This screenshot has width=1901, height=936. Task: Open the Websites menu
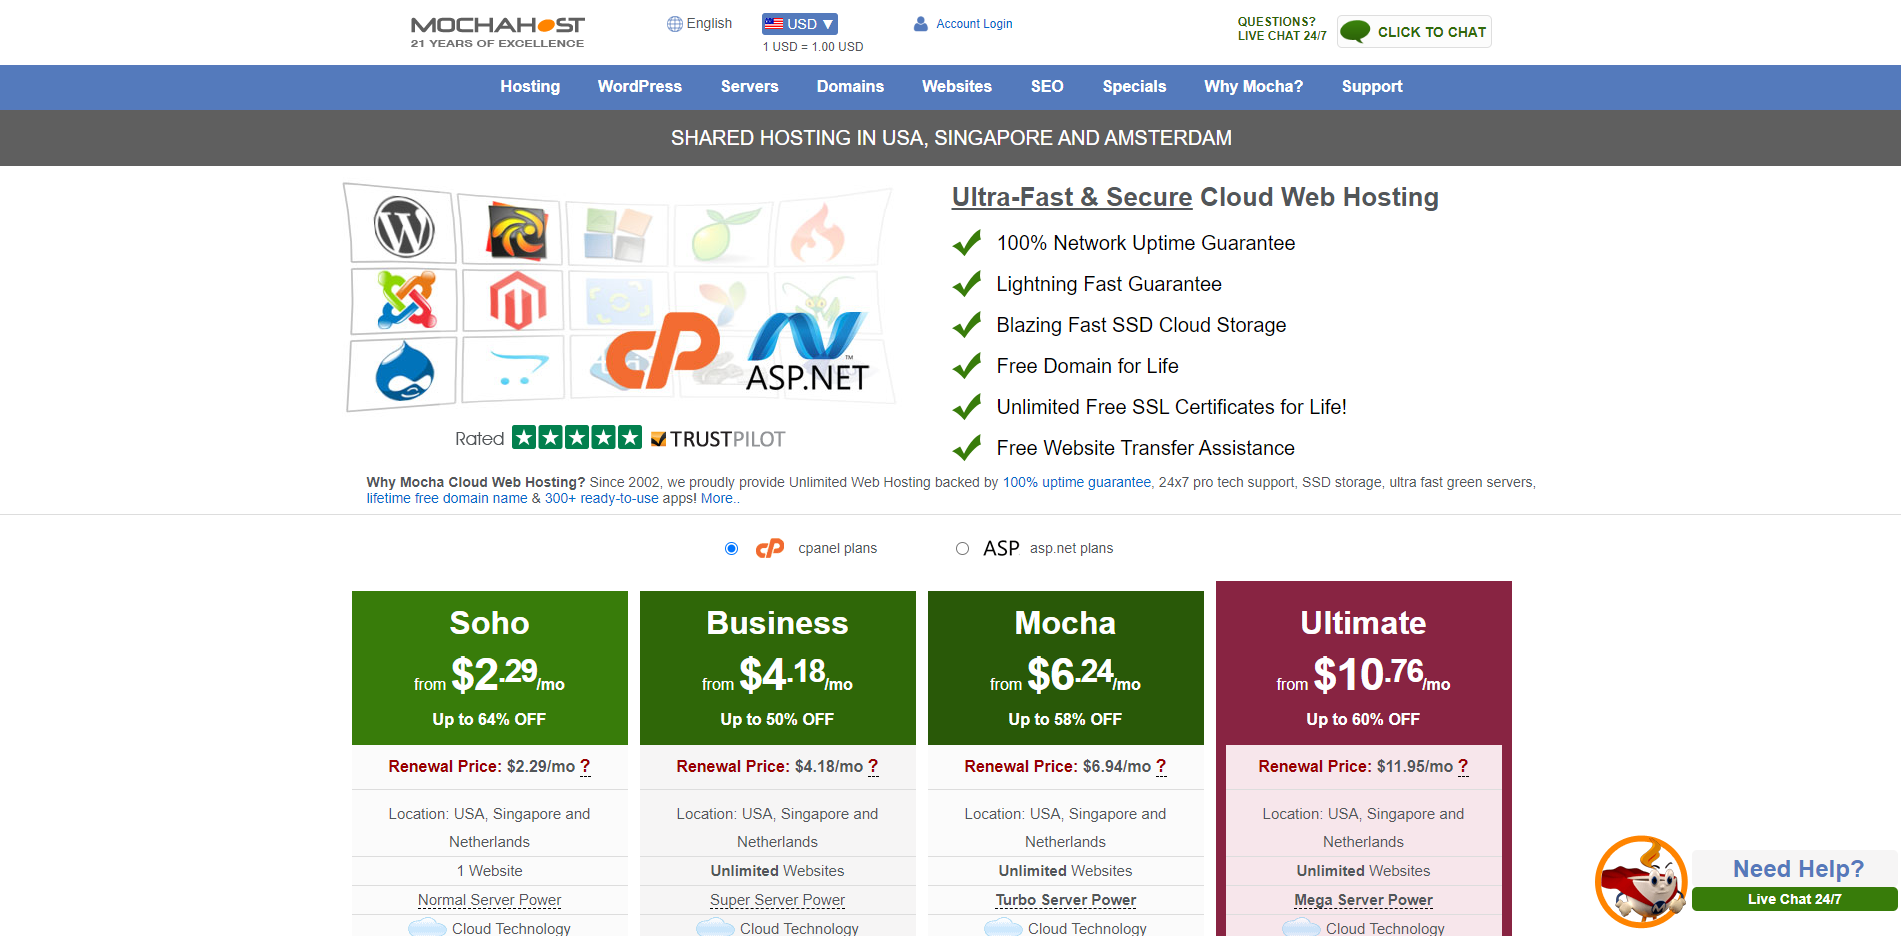coord(957,87)
